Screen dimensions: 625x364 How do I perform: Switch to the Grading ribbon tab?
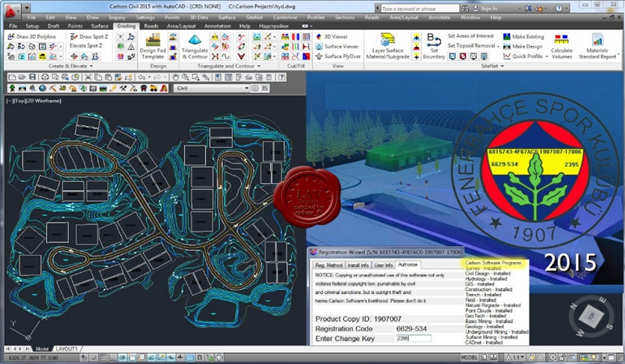126,26
